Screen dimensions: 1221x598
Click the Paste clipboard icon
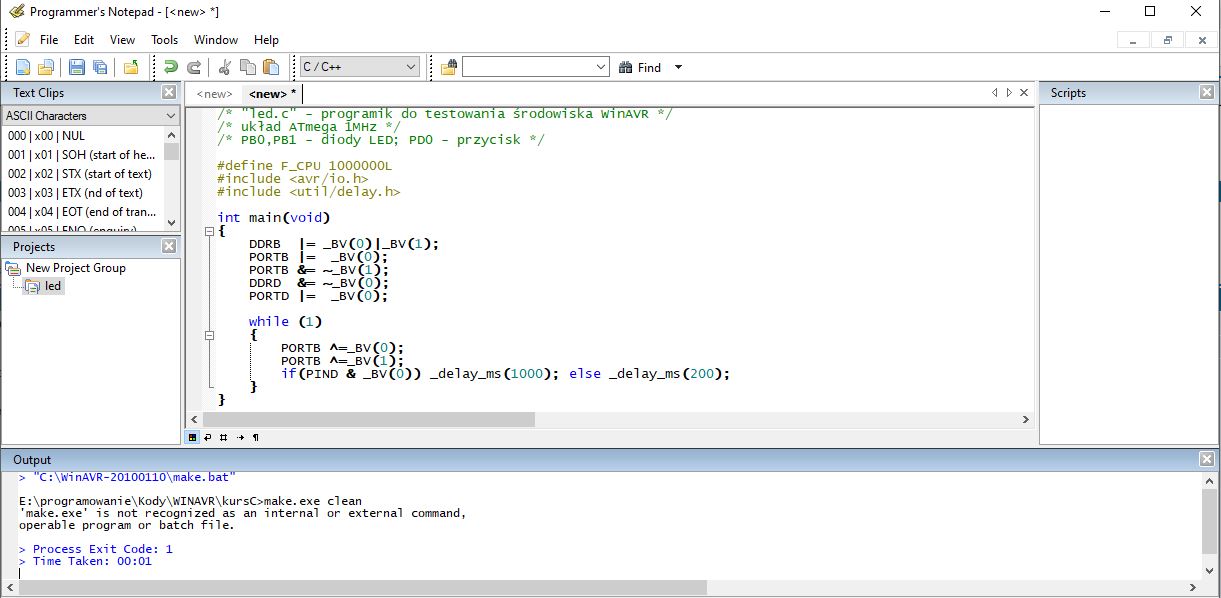pos(271,67)
